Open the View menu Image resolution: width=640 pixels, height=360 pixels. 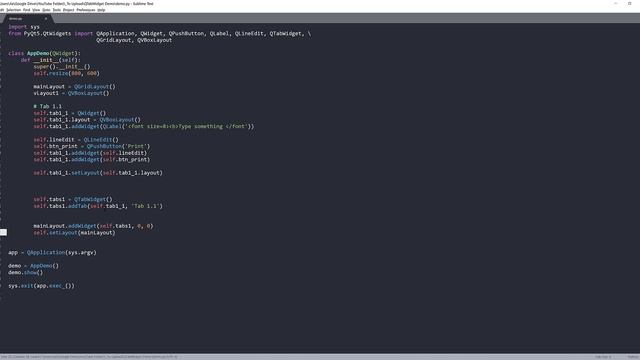coord(36,10)
